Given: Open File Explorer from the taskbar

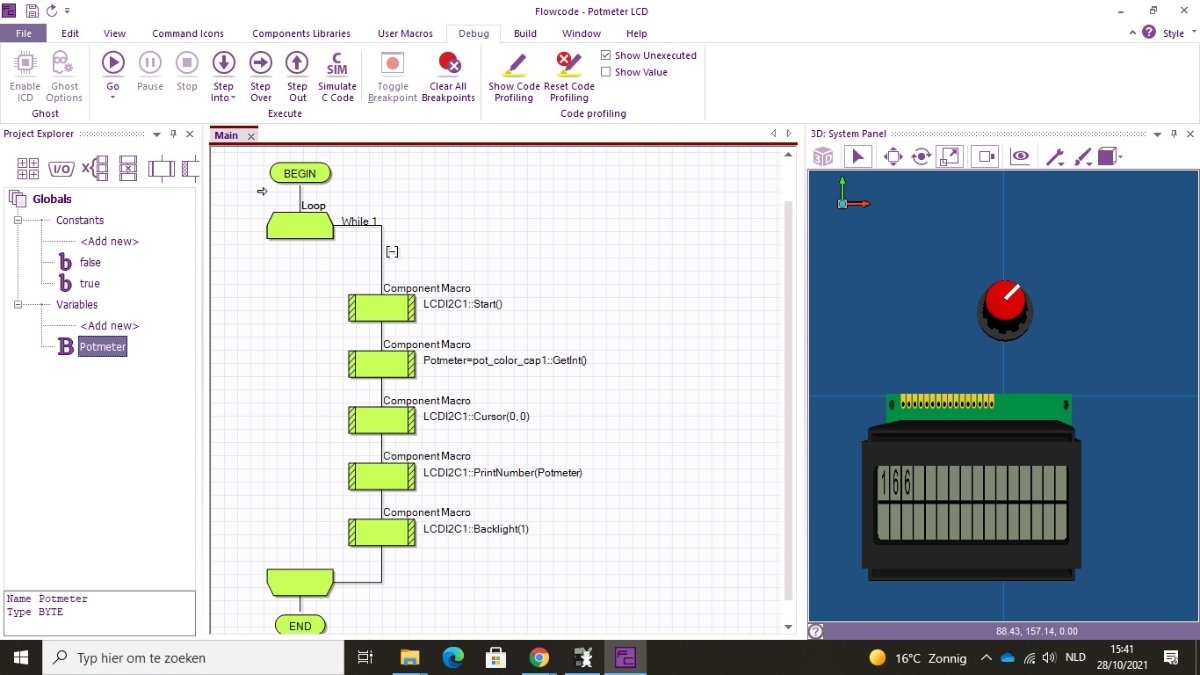Looking at the screenshot, I should (410, 657).
